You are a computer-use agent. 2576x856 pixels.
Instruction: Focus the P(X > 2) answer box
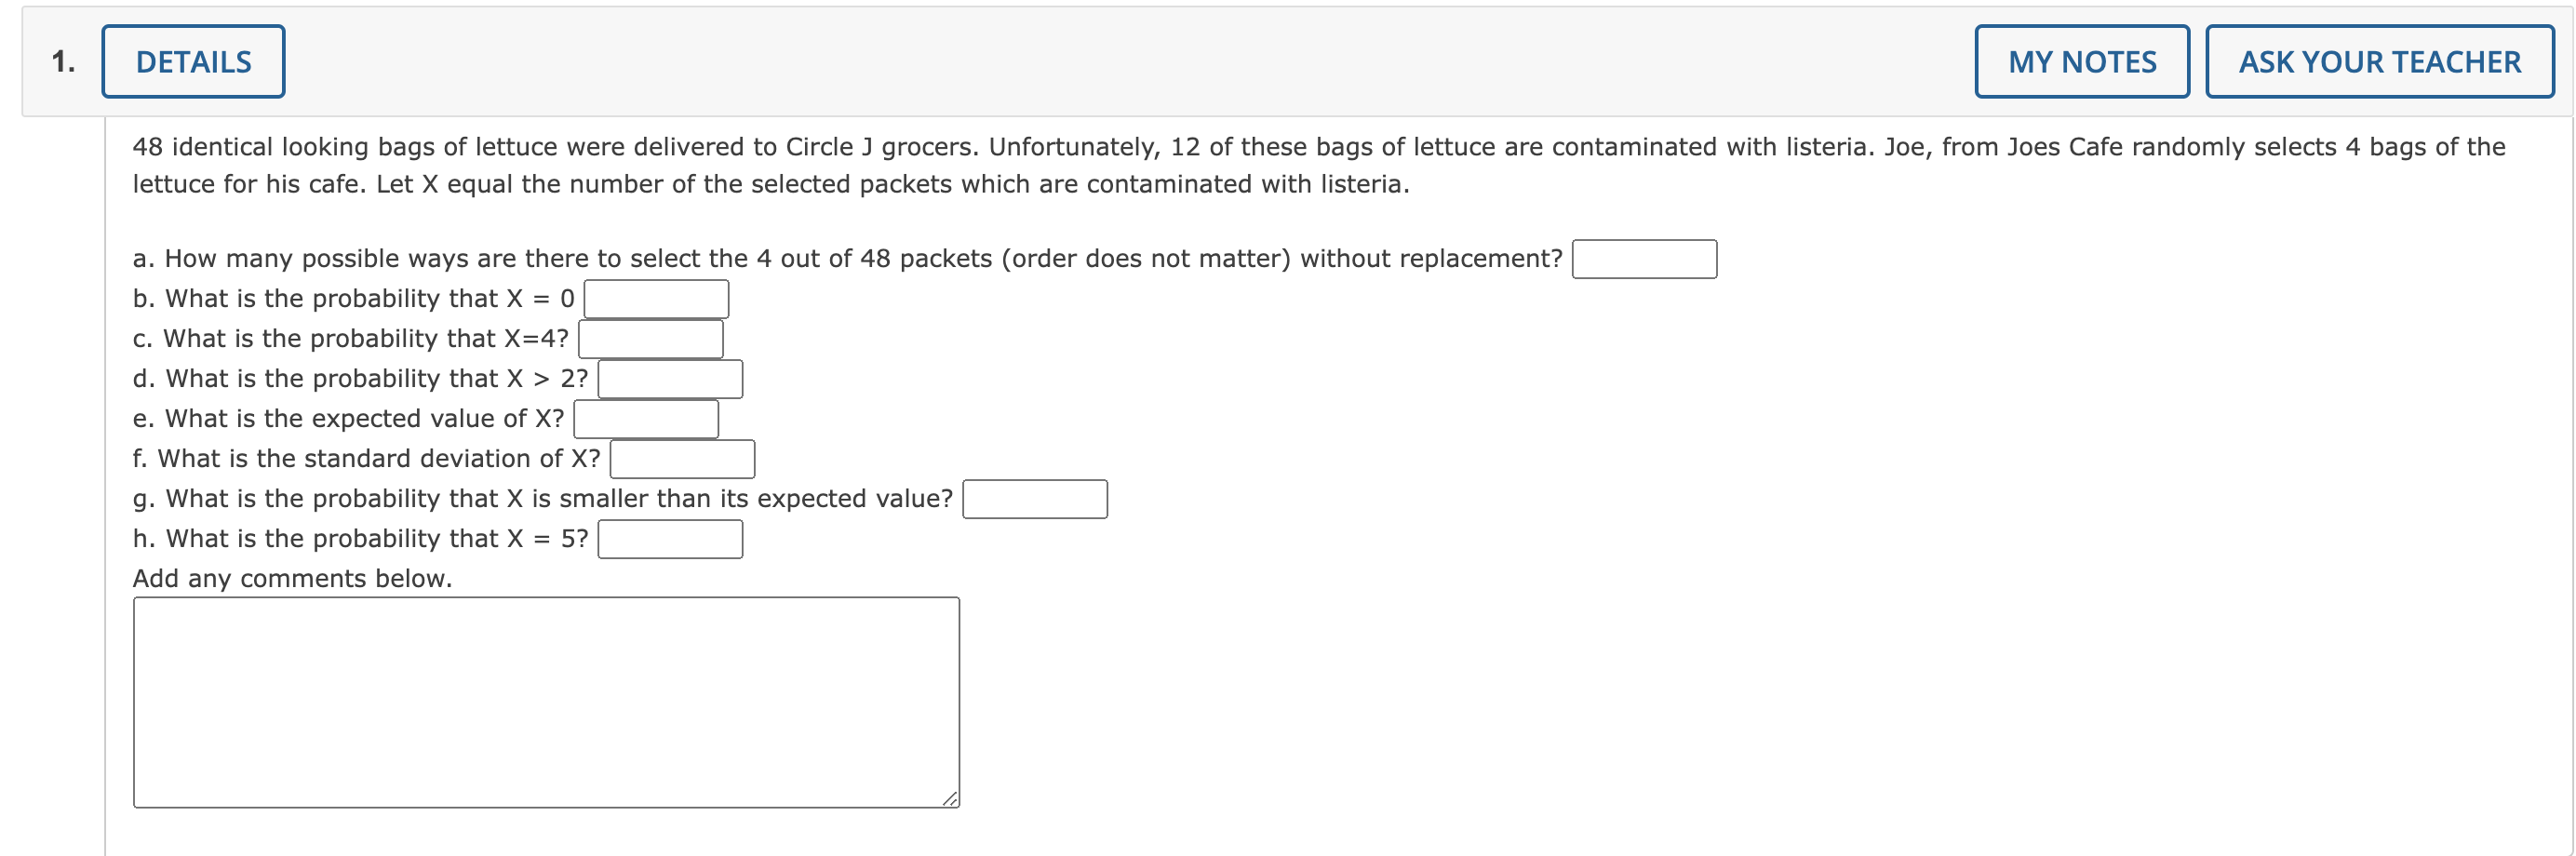coord(669,378)
